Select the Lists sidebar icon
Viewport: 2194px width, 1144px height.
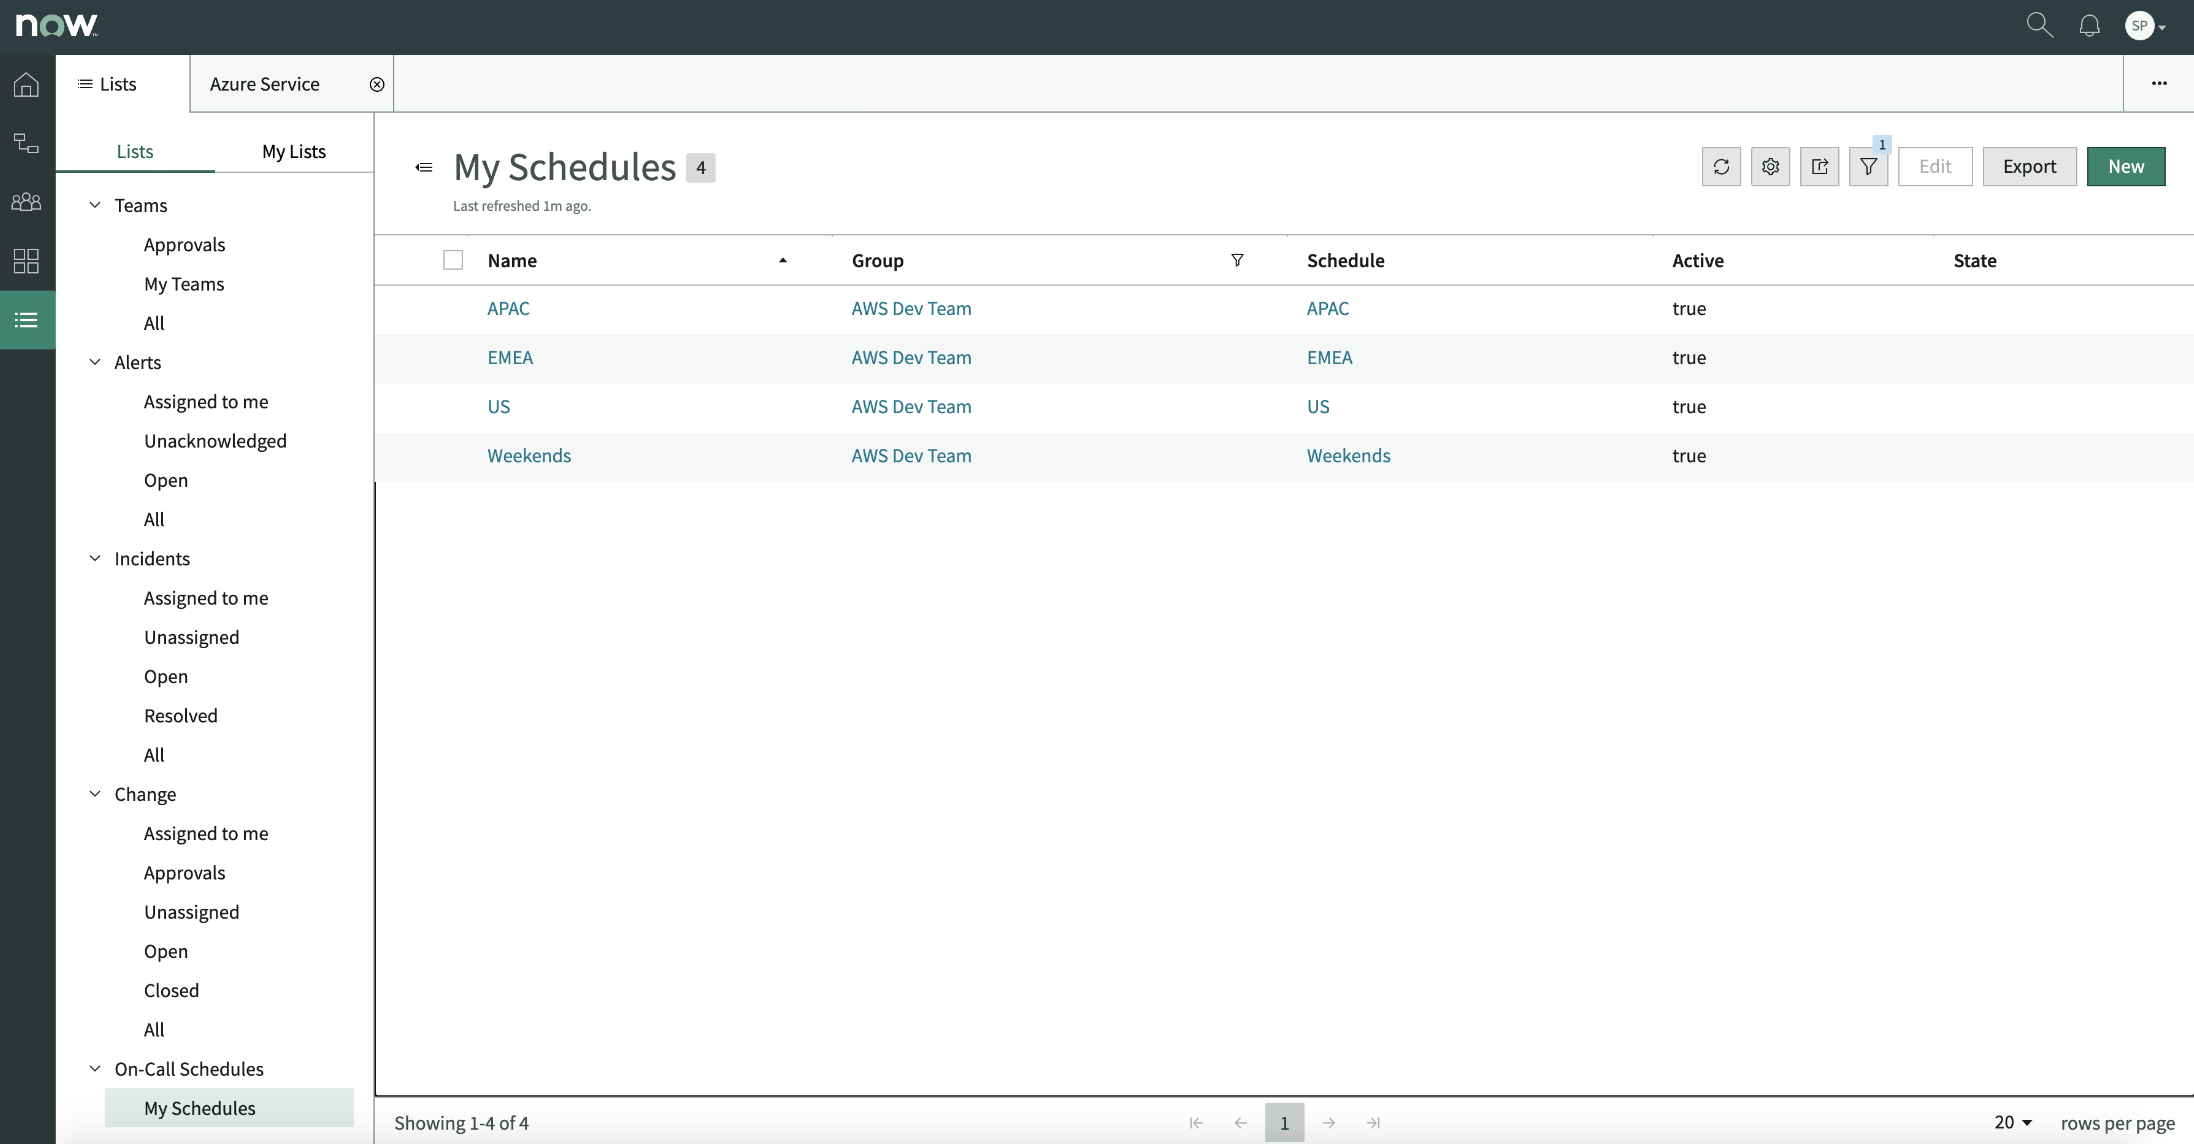point(27,320)
